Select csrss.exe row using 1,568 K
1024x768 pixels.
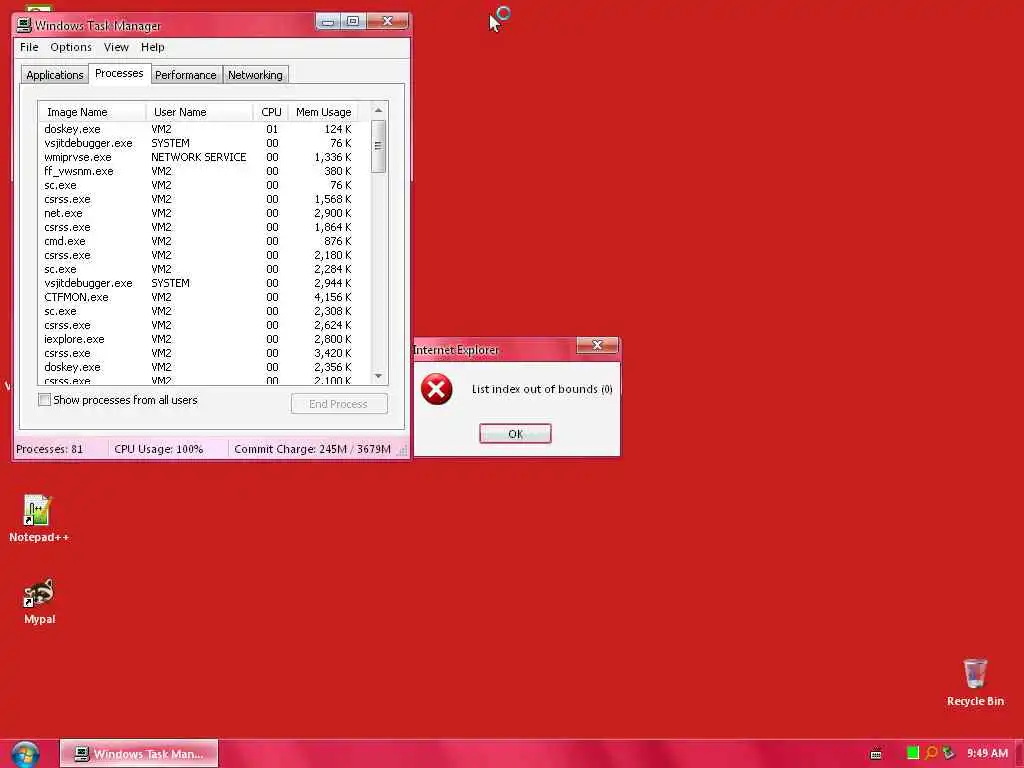pyautogui.click(x=198, y=199)
